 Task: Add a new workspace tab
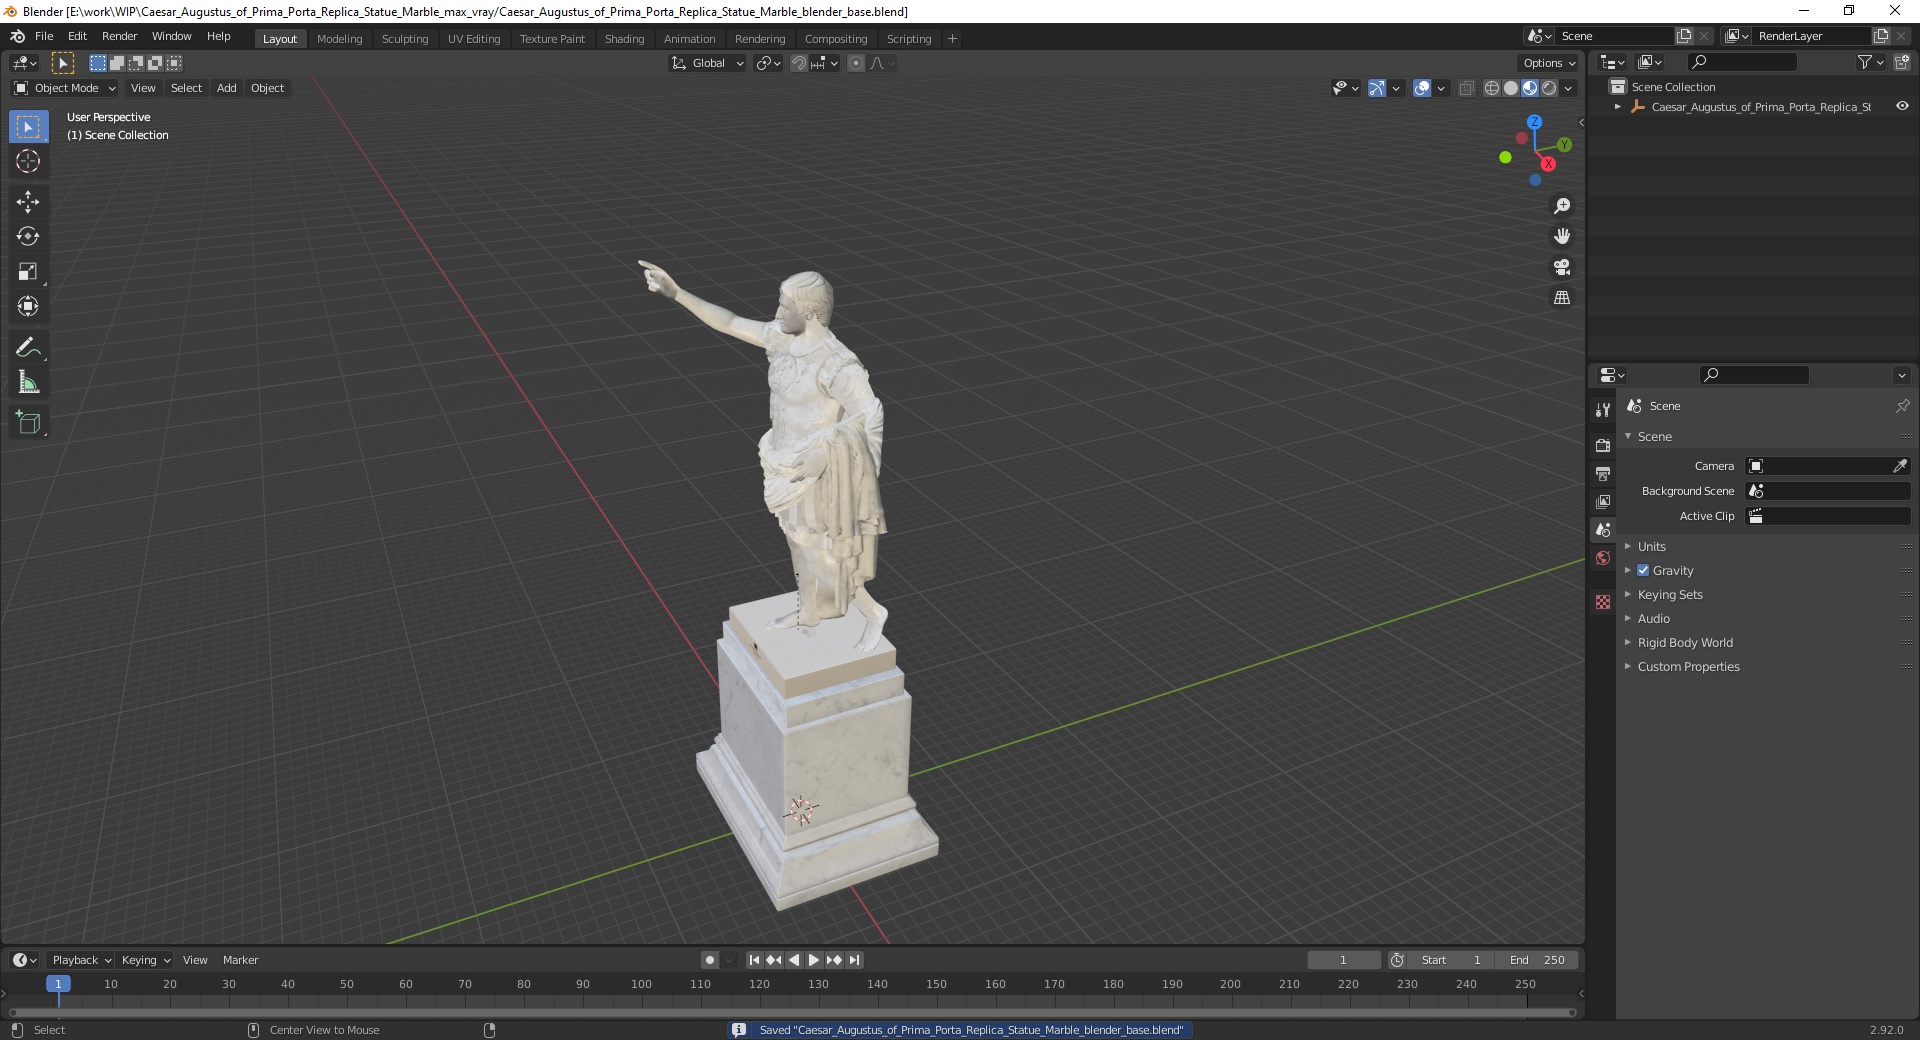(x=952, y=39)
